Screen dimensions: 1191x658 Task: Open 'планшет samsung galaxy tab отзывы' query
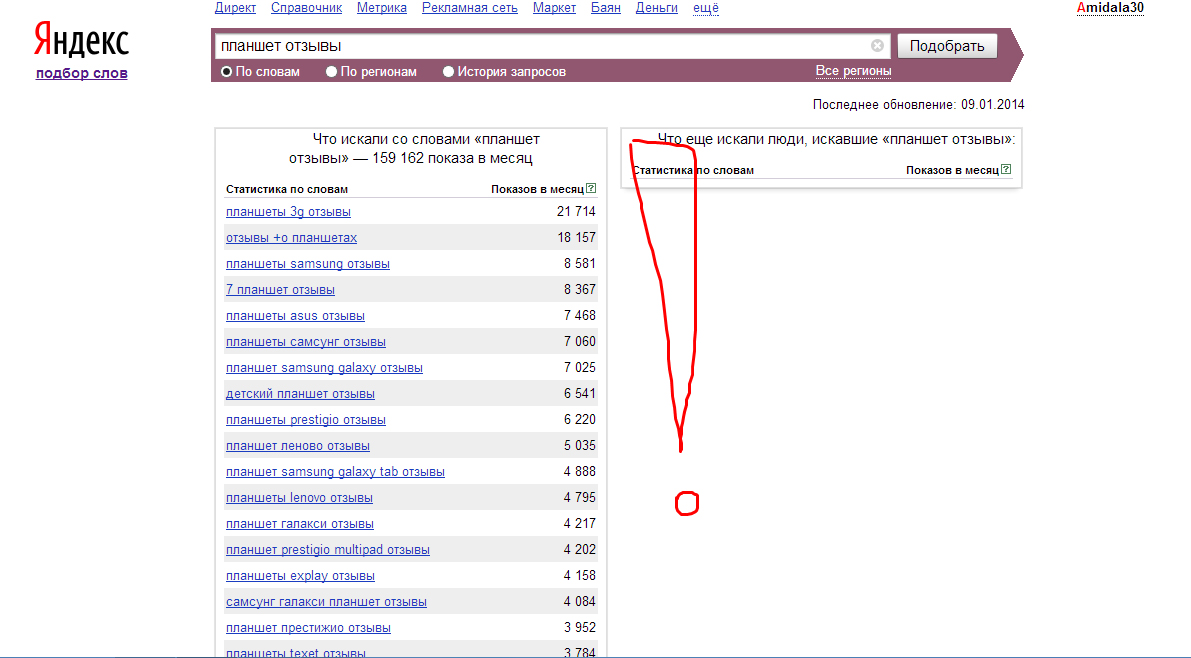pyautogui.click(x=335, y=471)
